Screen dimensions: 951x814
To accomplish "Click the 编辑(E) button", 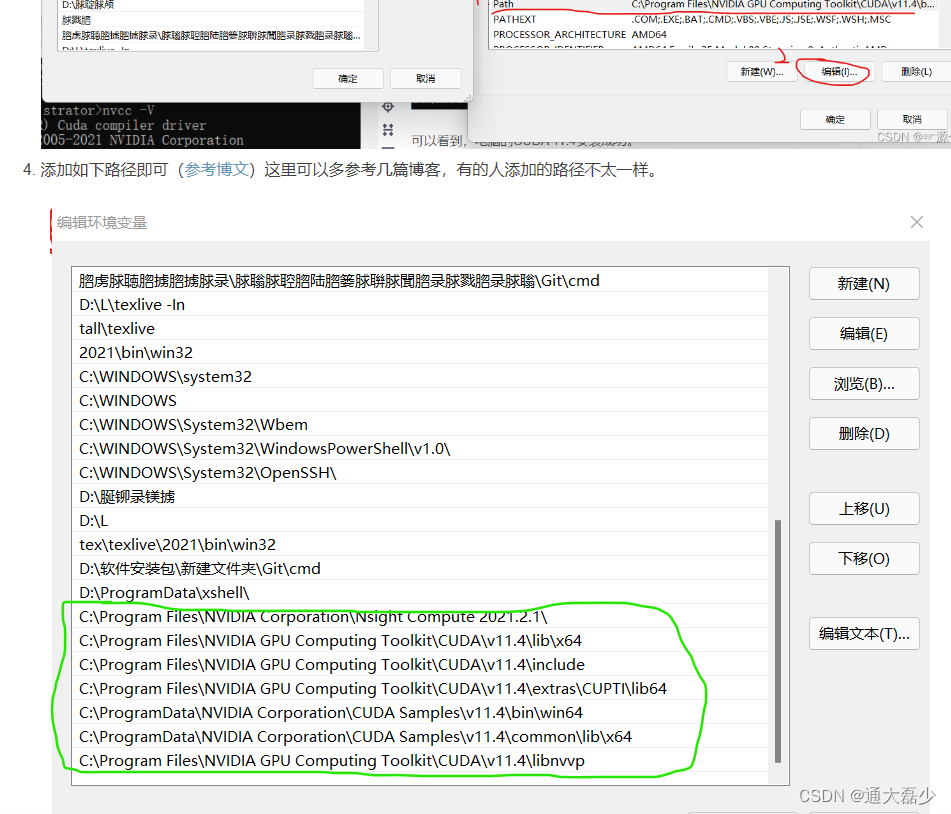I will point(863,333).
